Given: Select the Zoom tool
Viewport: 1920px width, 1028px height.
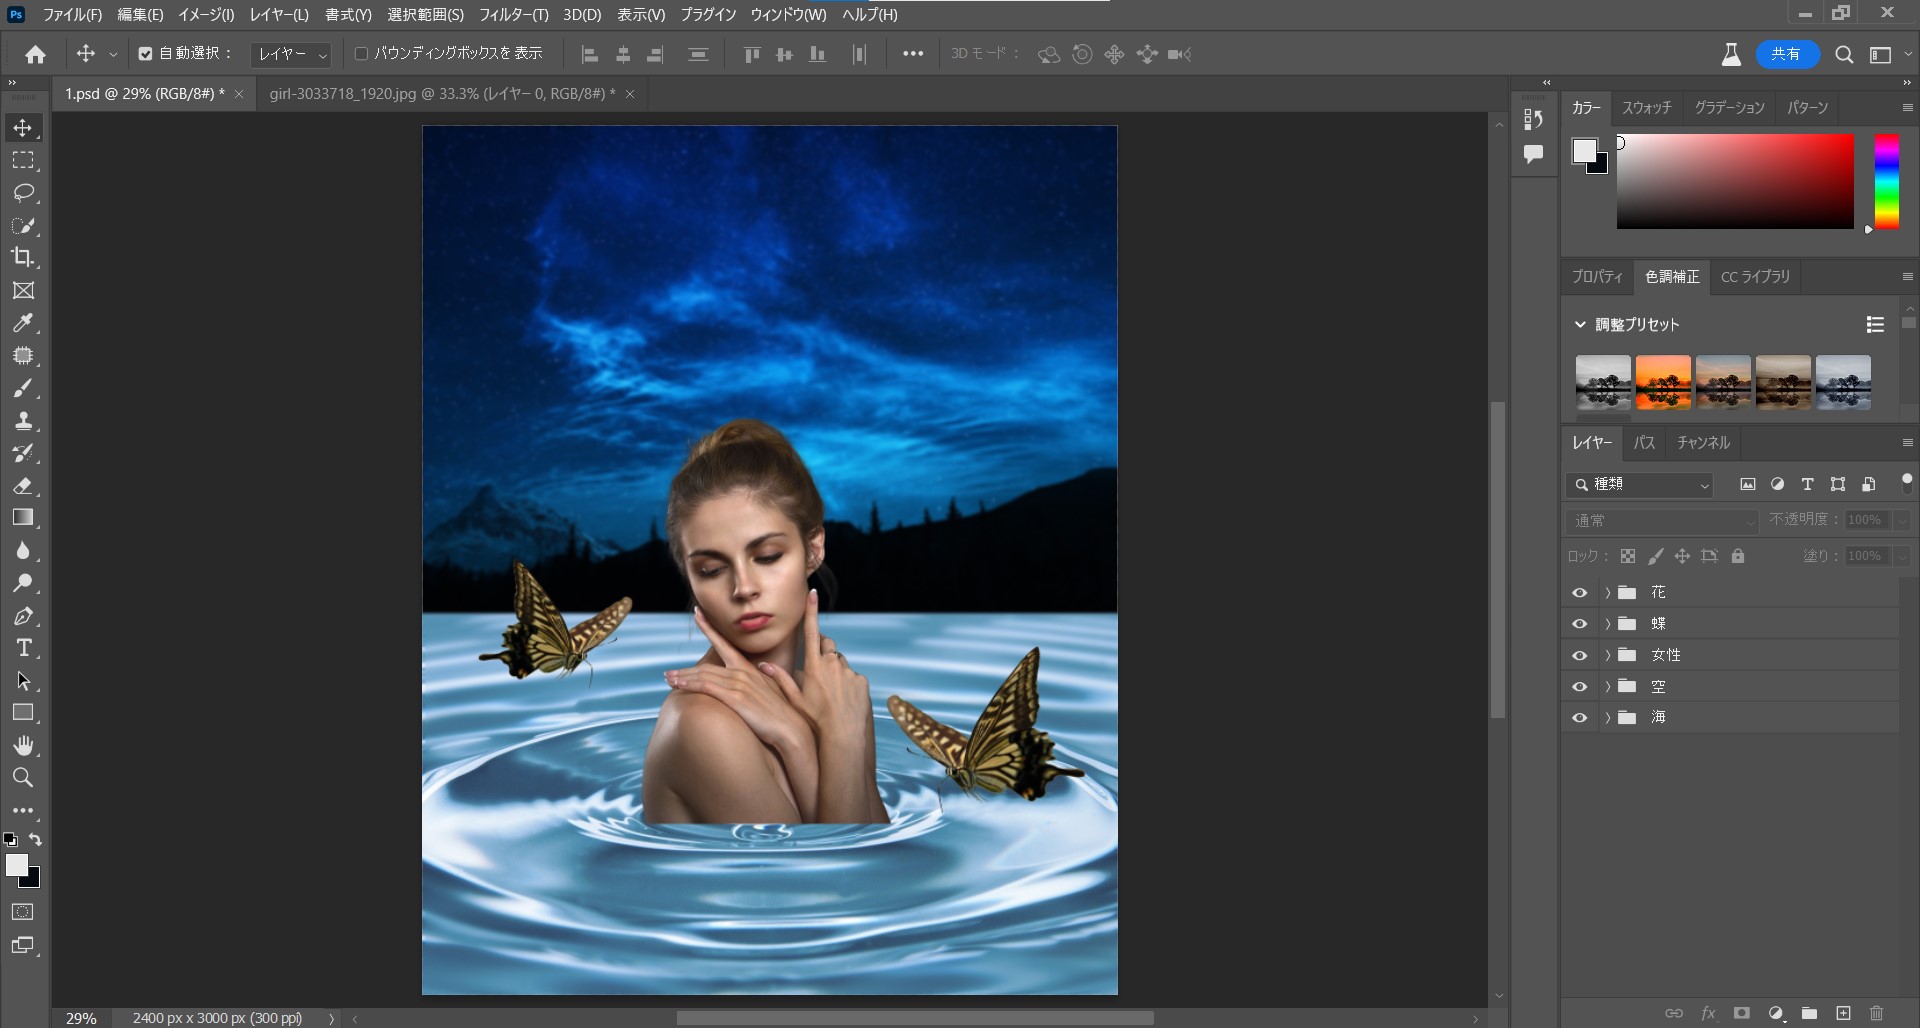Looking at the screenshot, I should (x=23, y=777).
